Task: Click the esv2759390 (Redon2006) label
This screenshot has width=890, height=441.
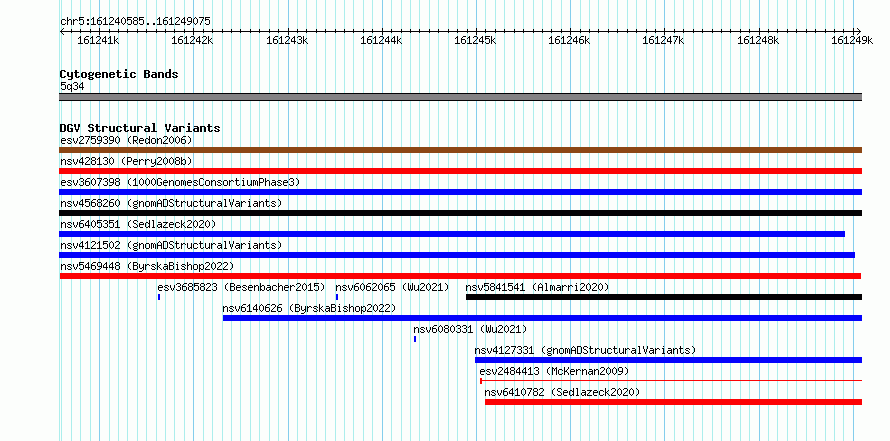Action: (126, 140)
